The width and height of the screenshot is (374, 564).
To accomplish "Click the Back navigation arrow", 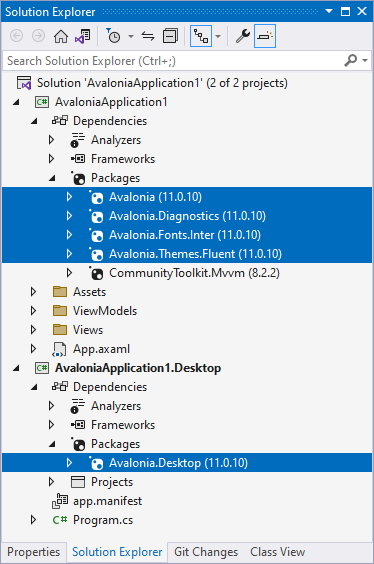I will point(17,36).
